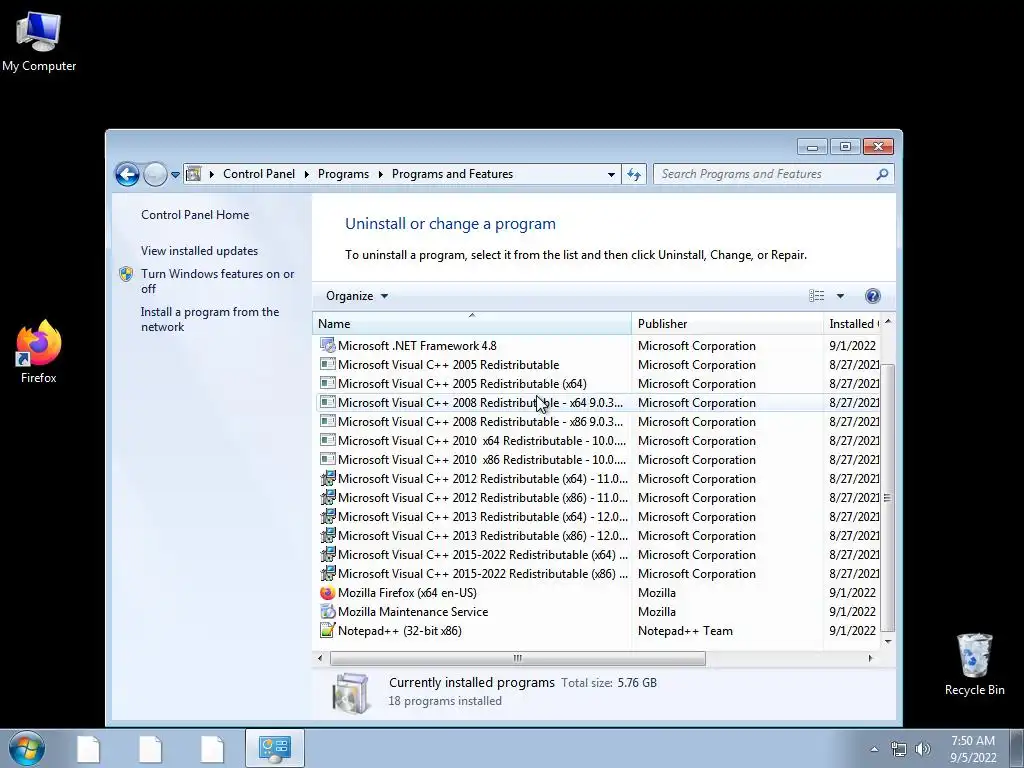
Task: Click 9/1/2022 date for .NET Framework
Action: coord(852,345)
